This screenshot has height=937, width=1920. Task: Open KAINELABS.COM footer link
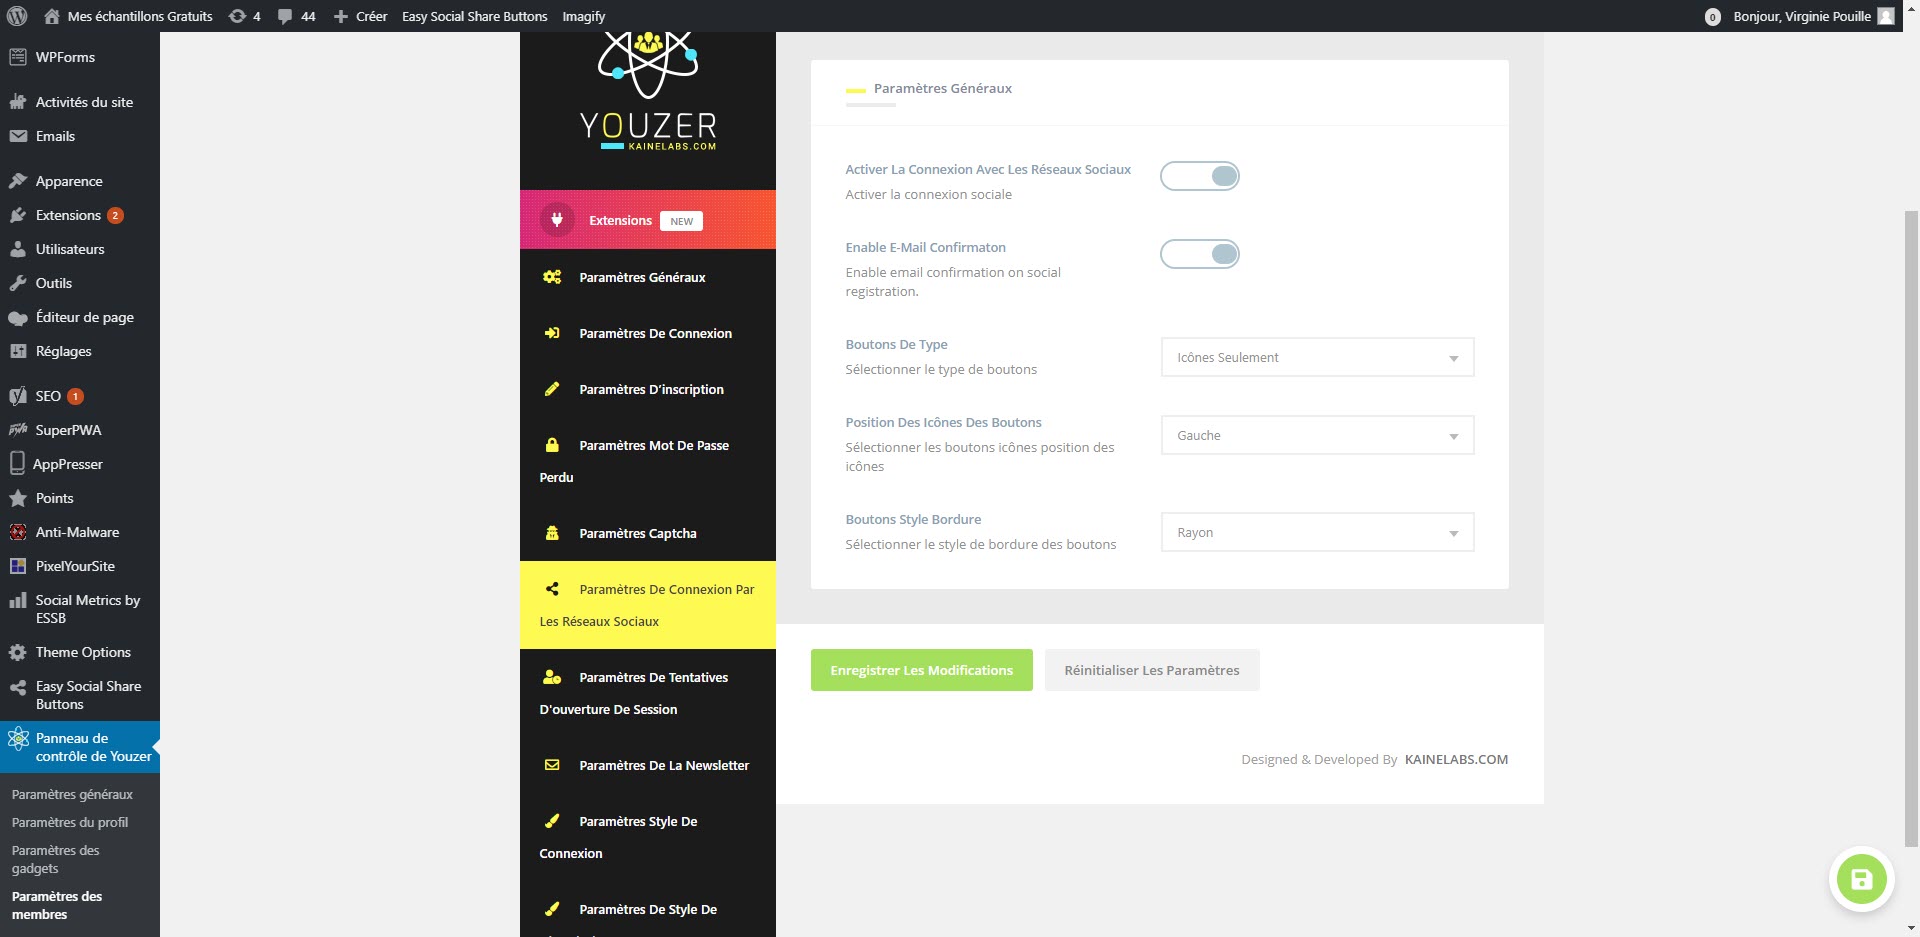(1456, 759)
